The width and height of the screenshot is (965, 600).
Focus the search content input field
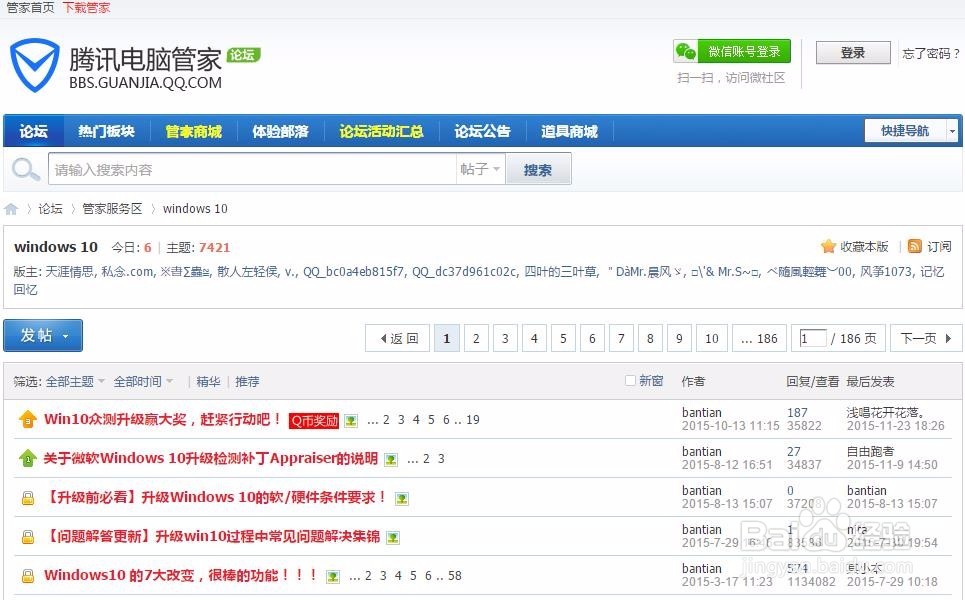252,169
